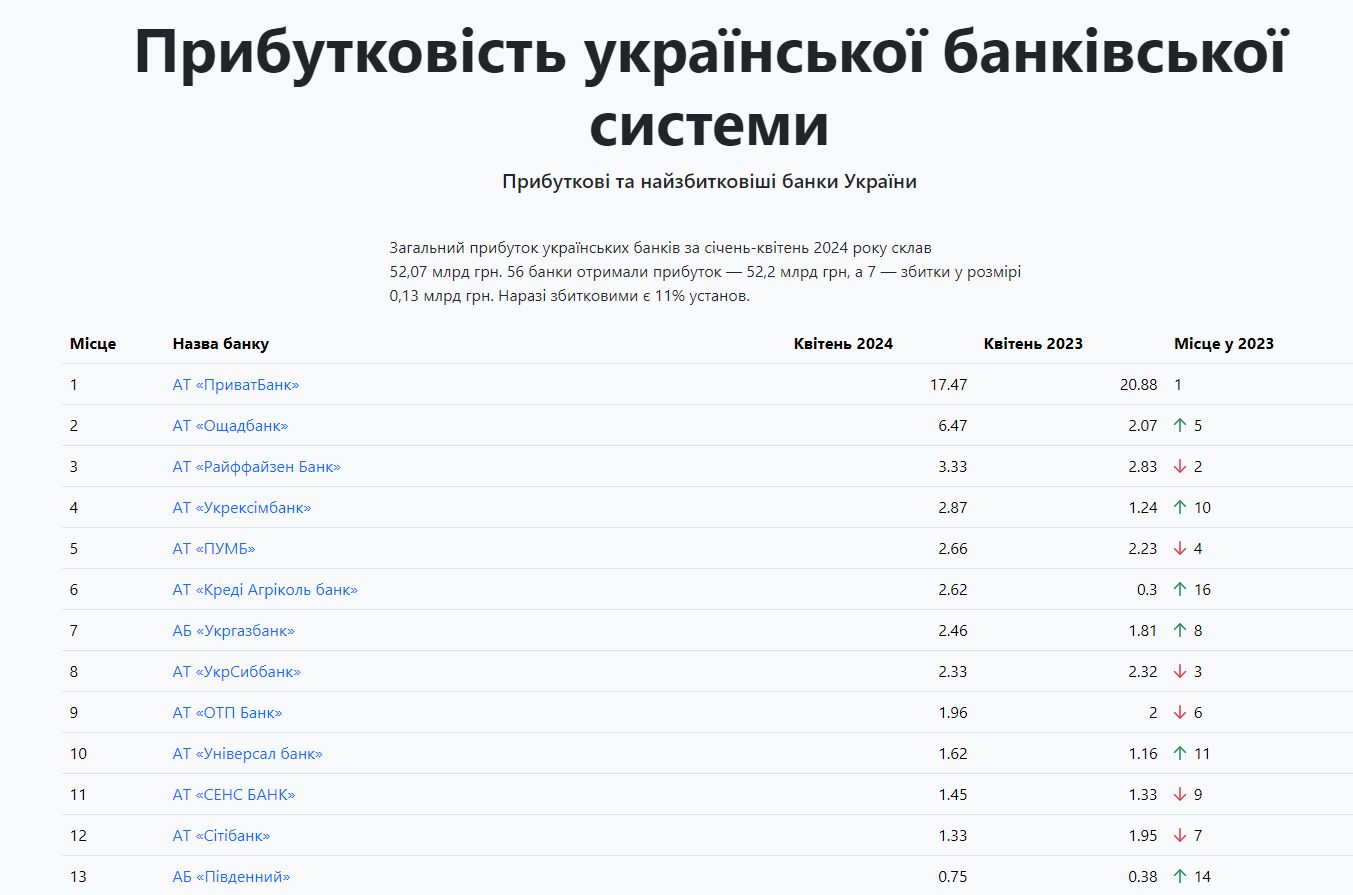Image resolution: width=1353 pixels, height=895 pixels.
Task: Click green up arrow in Креді Агріколь row
Action: (1180, 590)
